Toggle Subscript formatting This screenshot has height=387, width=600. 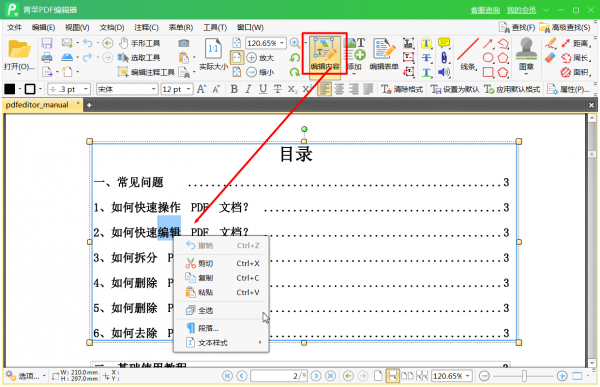[x=292, y=89]
